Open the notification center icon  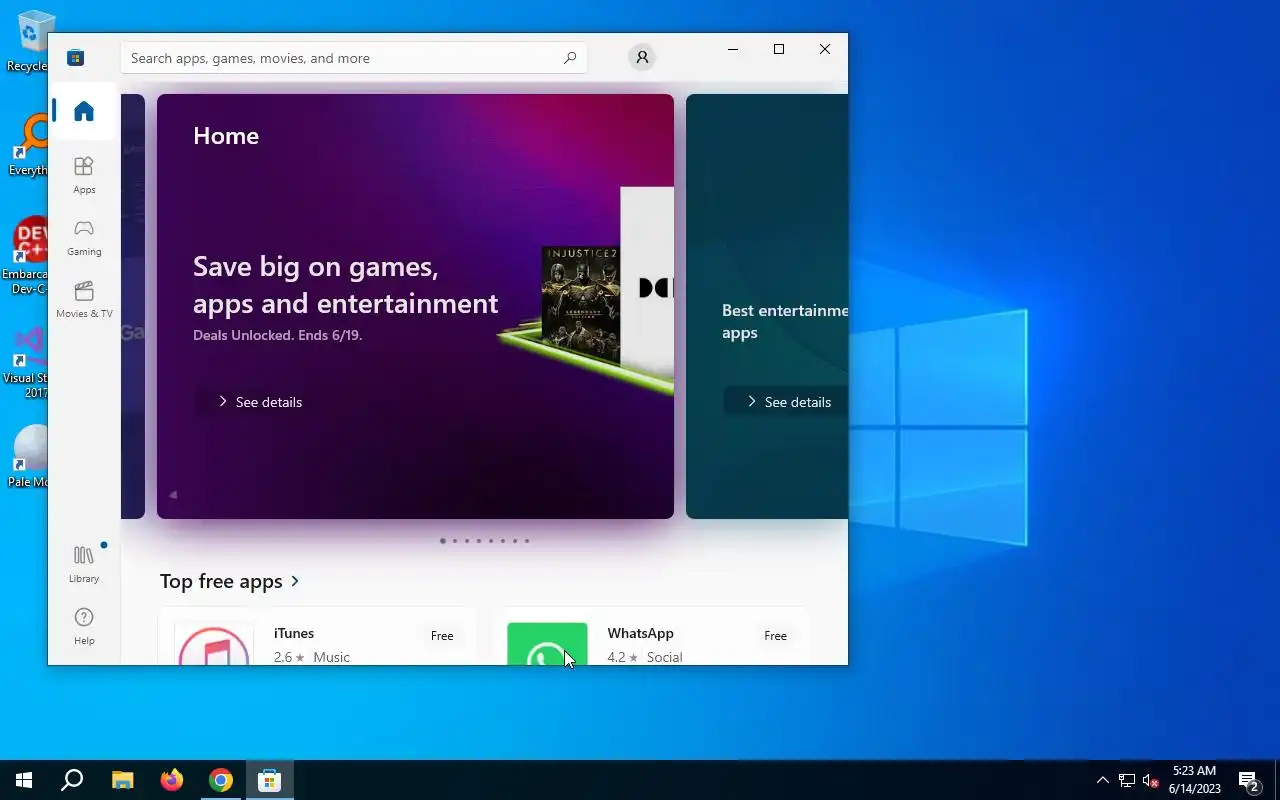point(1249,780)
